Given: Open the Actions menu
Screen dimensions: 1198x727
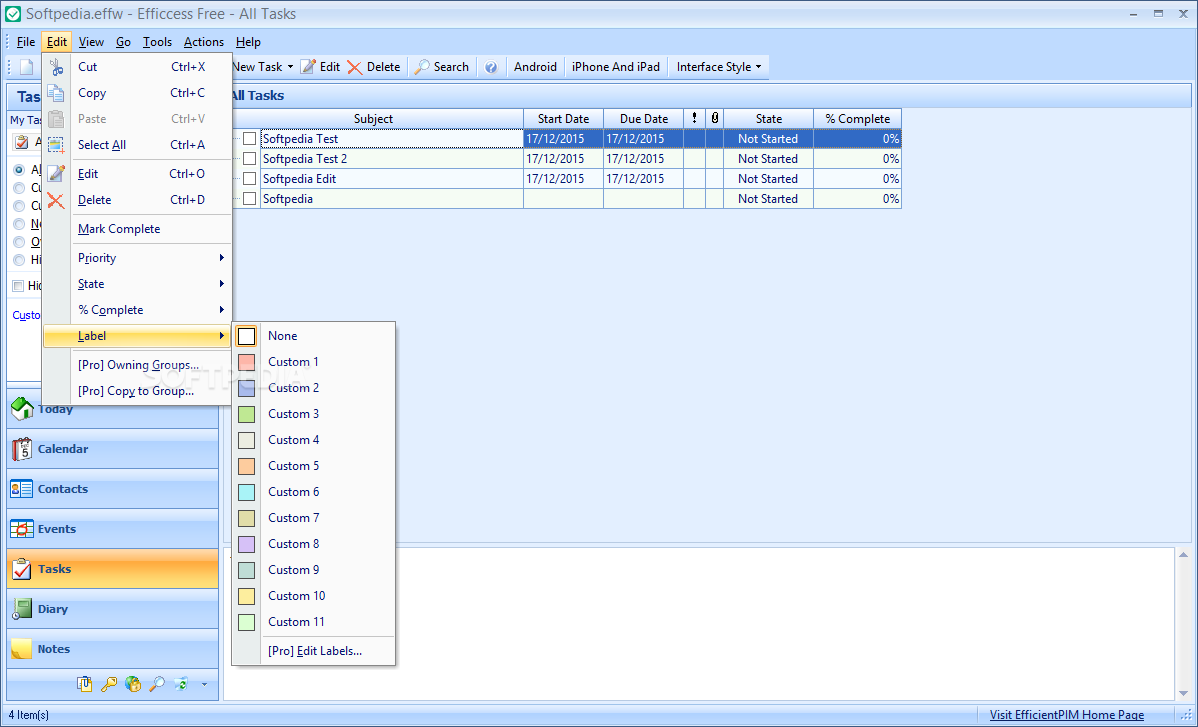Looking at the screenshot, I should [x=204, y=42].
